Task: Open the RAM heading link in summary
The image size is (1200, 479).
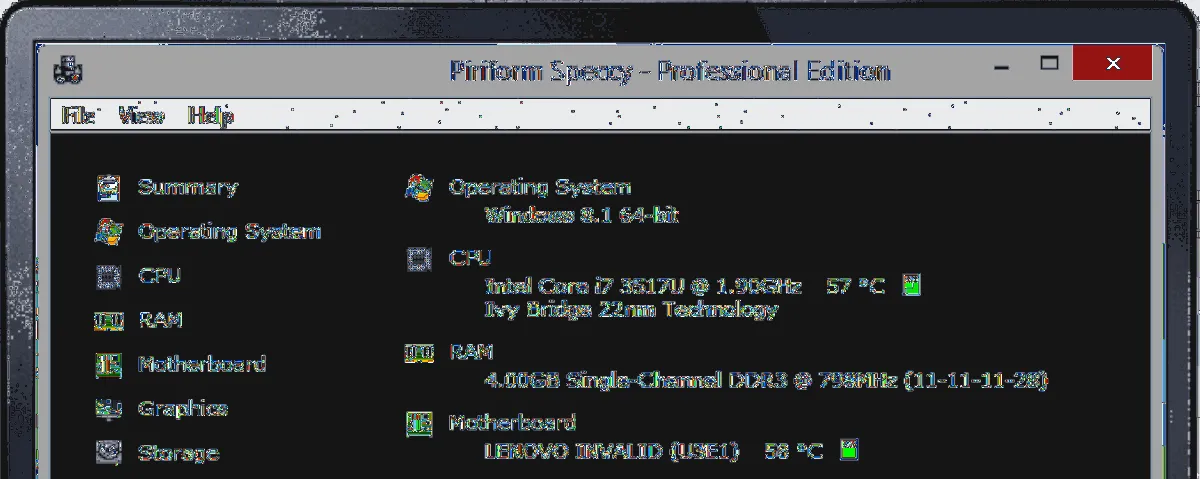Action: pos(471,352)
